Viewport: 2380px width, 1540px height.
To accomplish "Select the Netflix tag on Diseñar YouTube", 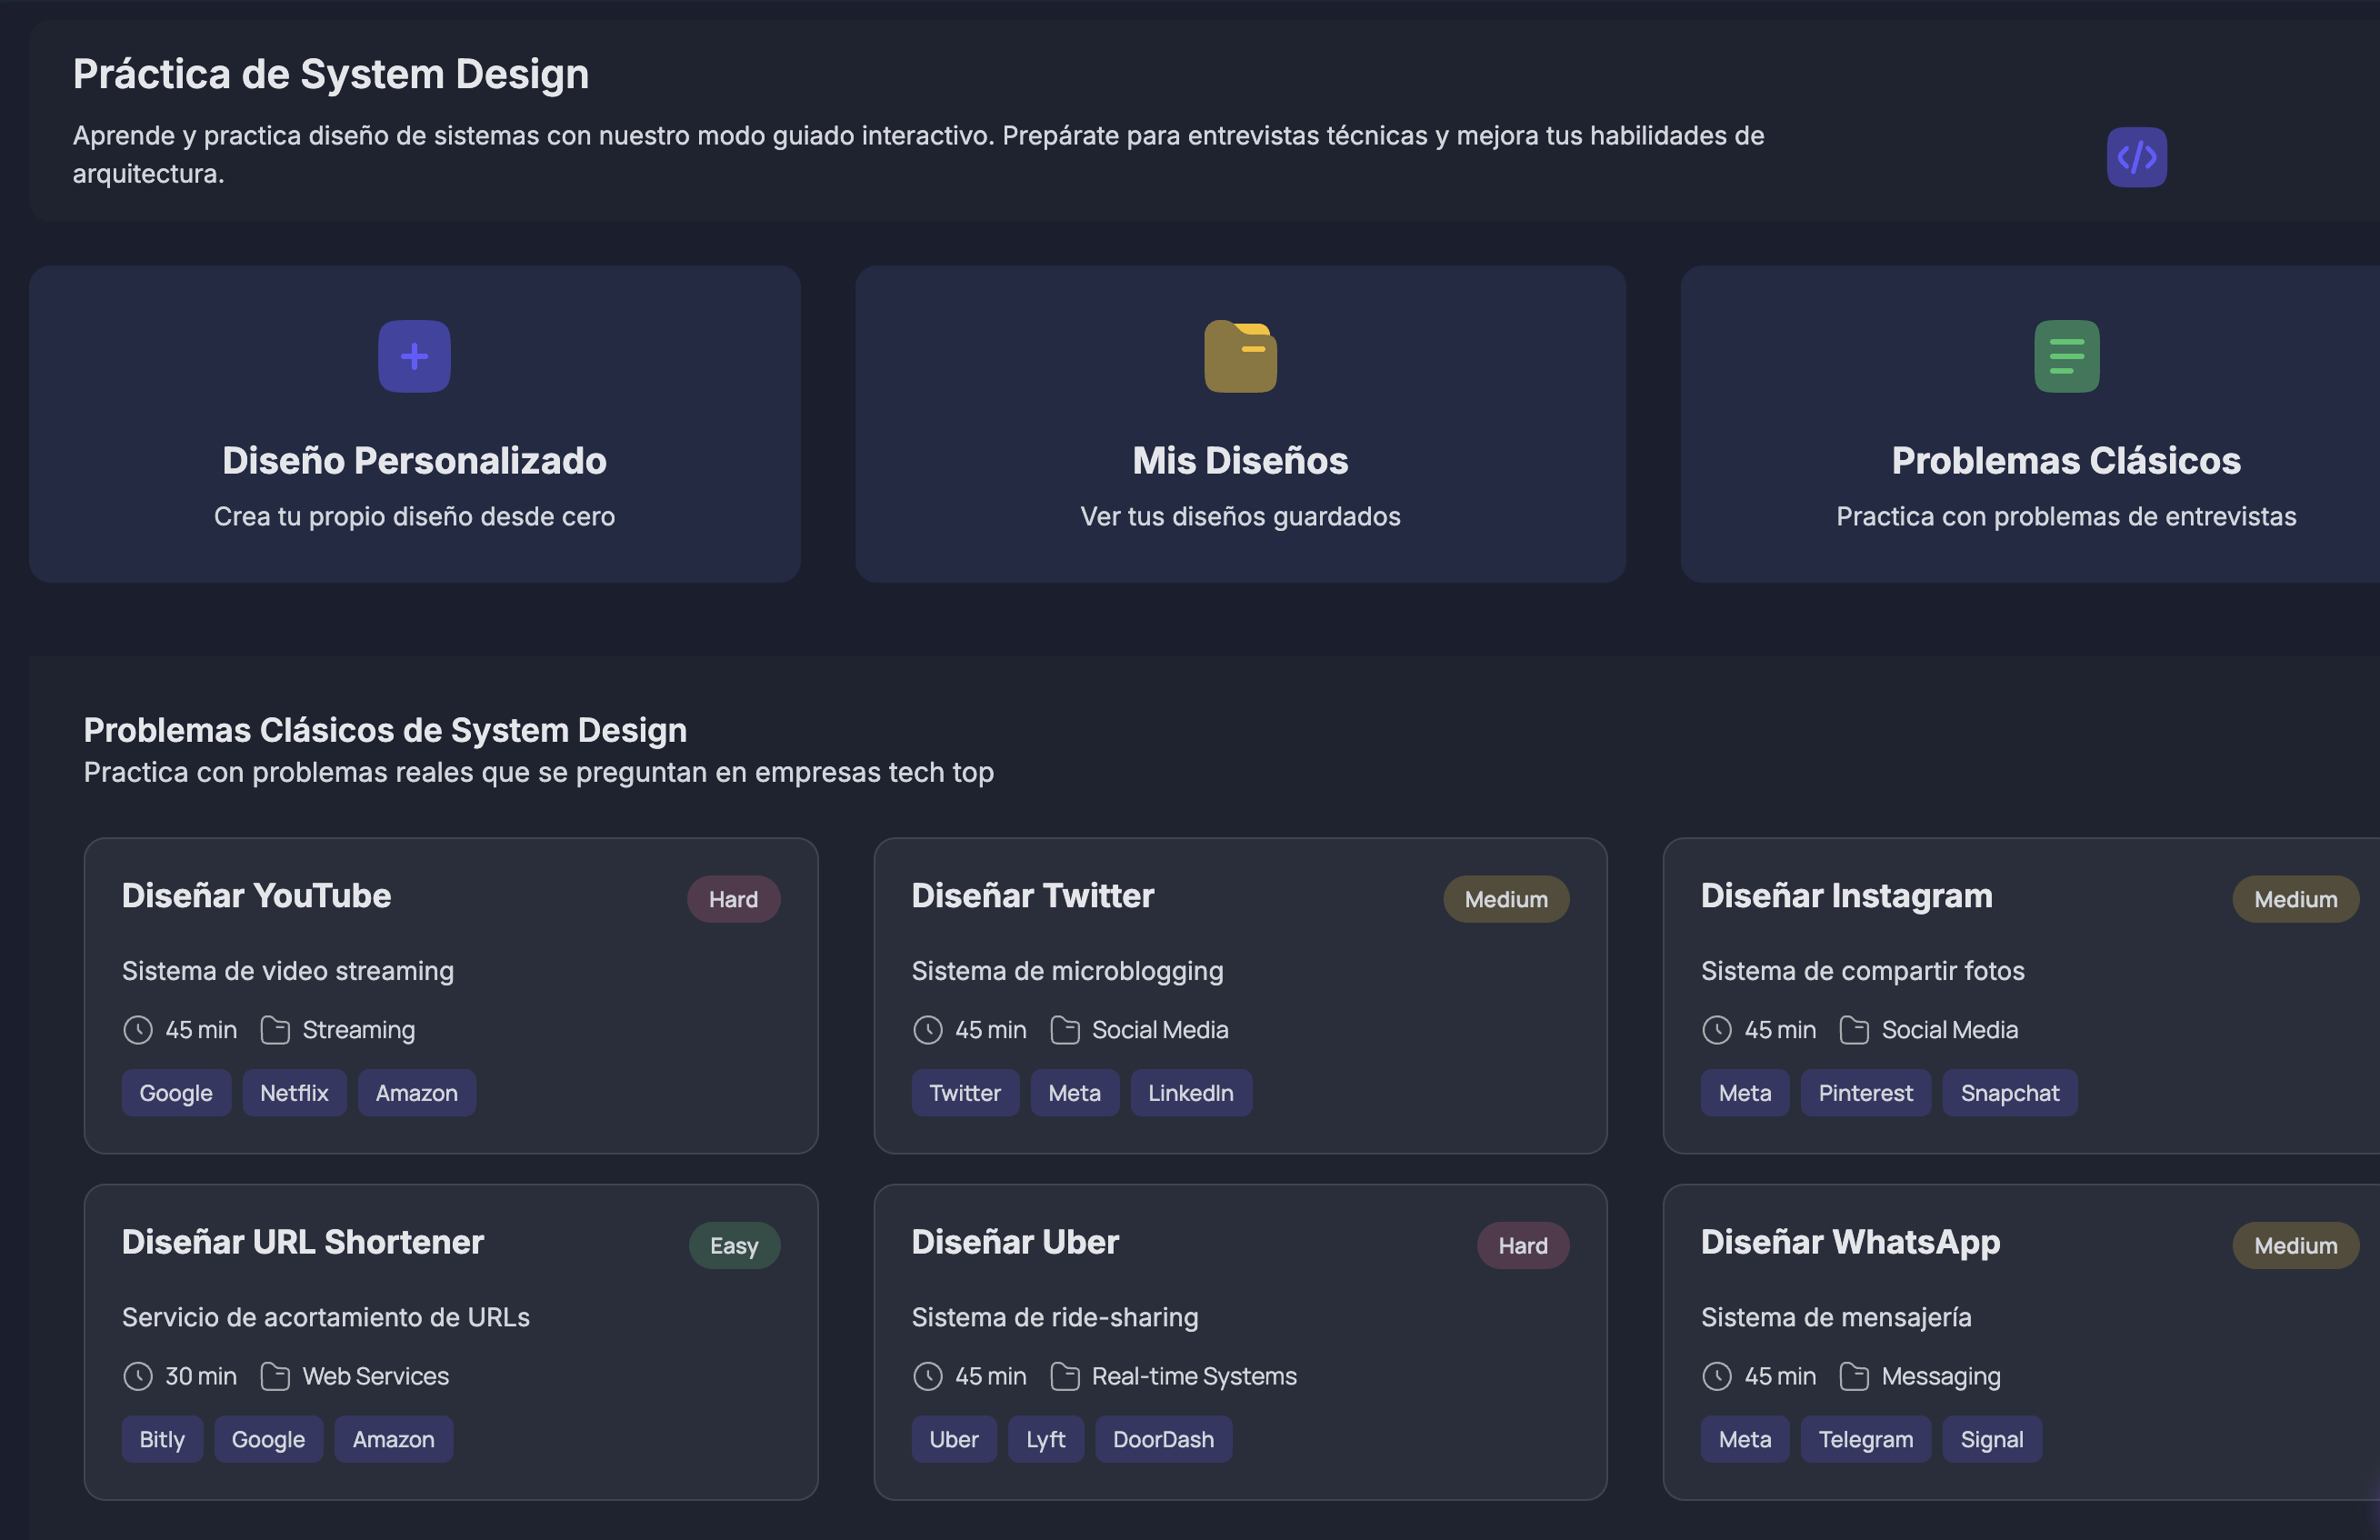I will [x=294, y=1092].
